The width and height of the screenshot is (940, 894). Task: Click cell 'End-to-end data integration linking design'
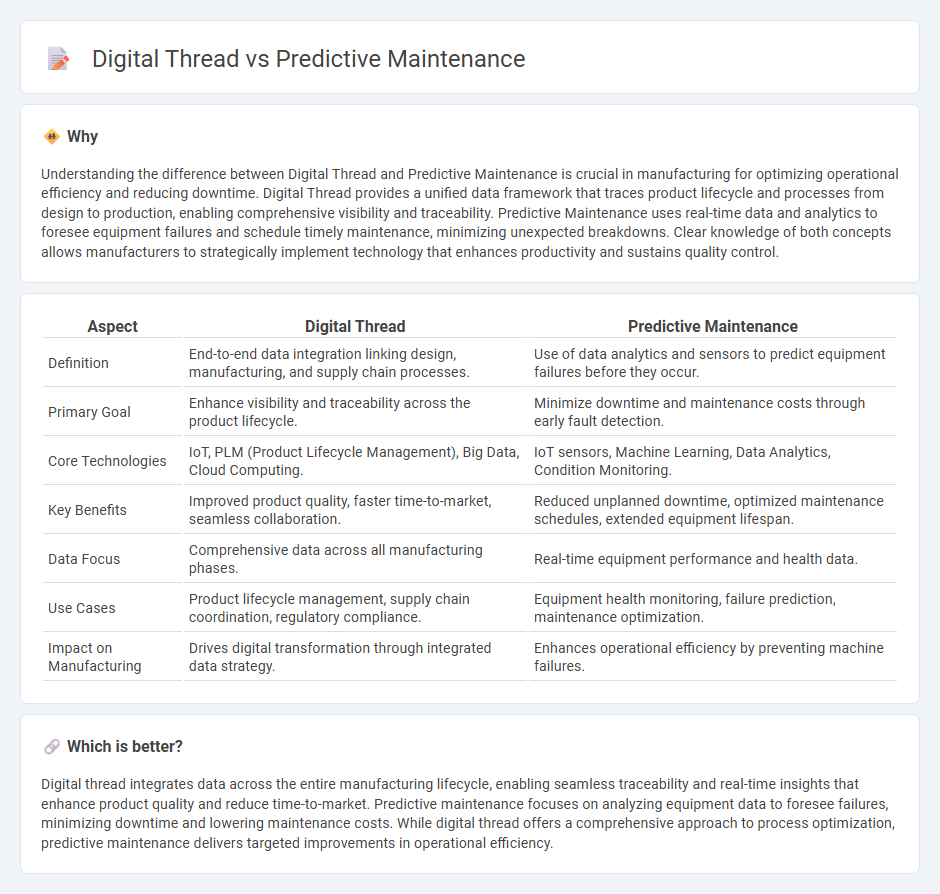355,363
